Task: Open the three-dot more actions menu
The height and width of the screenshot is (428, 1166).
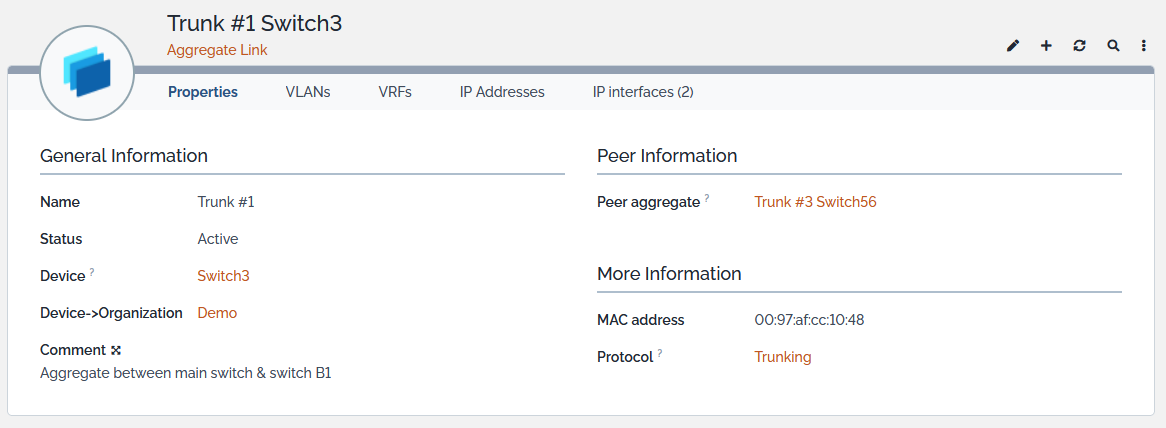Action: tap(1144, 46)
